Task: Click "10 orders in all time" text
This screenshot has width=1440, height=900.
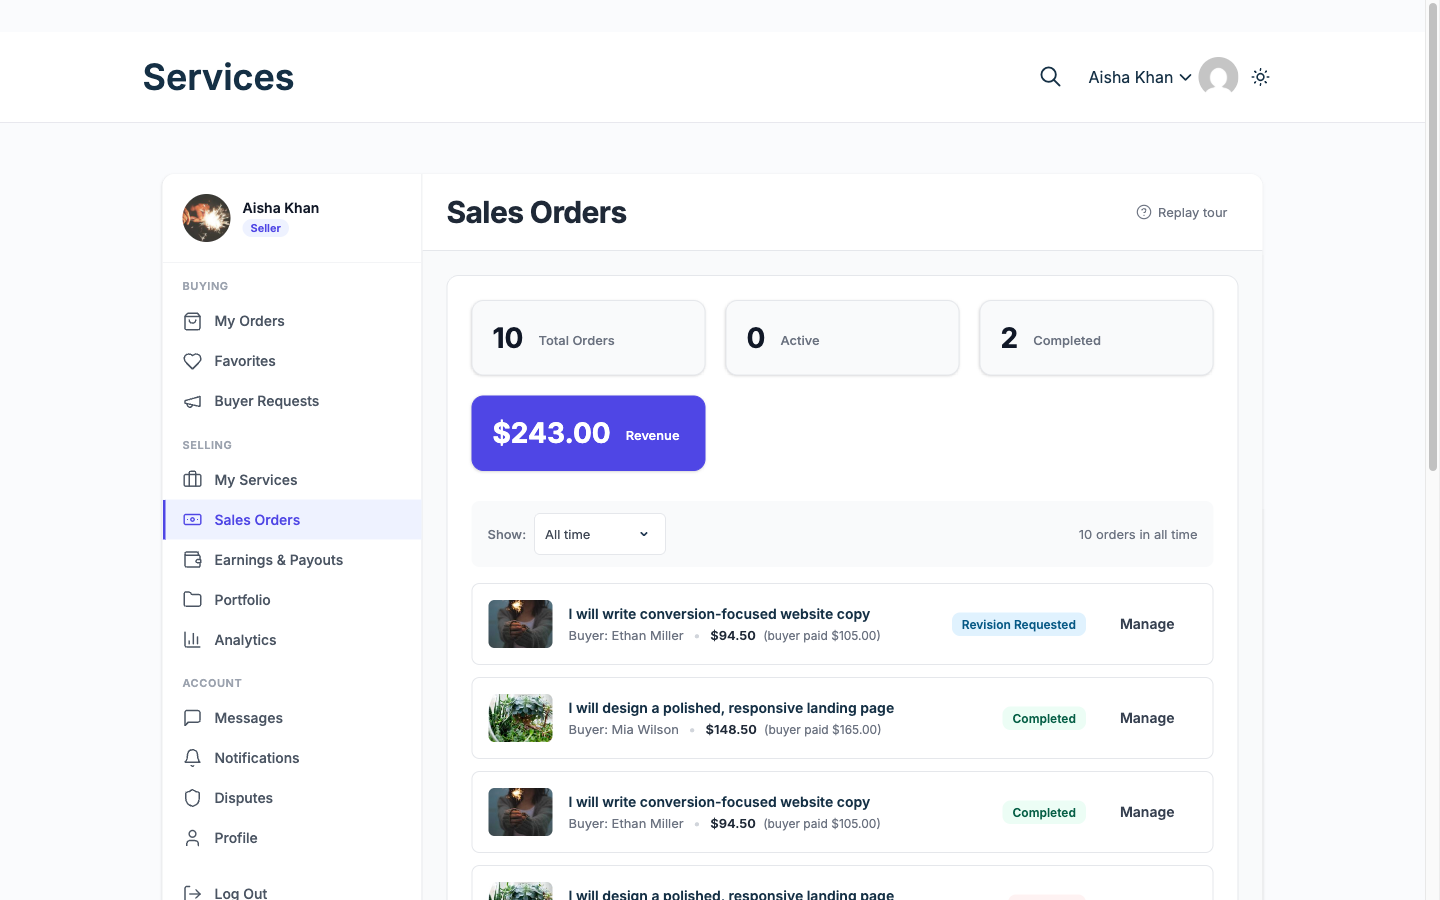Action: pyautogui.click(x=1138, y=534)
